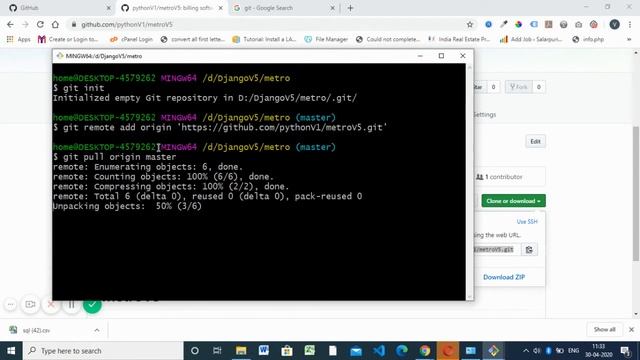Open the Apps bookmark shortcut
This screenshot has width=640, height=360.
click(18, 39)
